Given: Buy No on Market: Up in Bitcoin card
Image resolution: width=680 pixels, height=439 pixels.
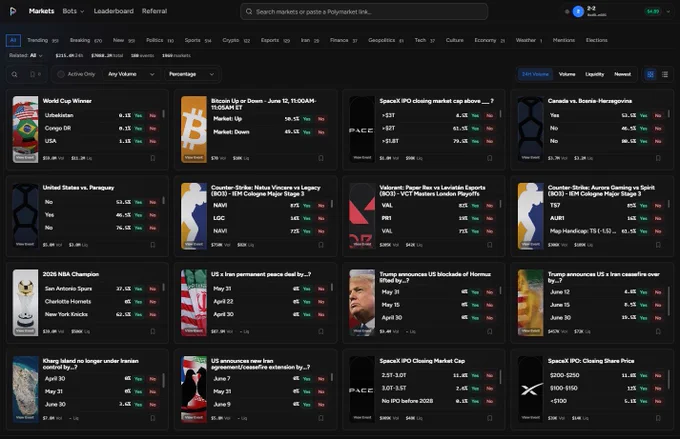Looking at the screenshot, I should coord(321,119).
